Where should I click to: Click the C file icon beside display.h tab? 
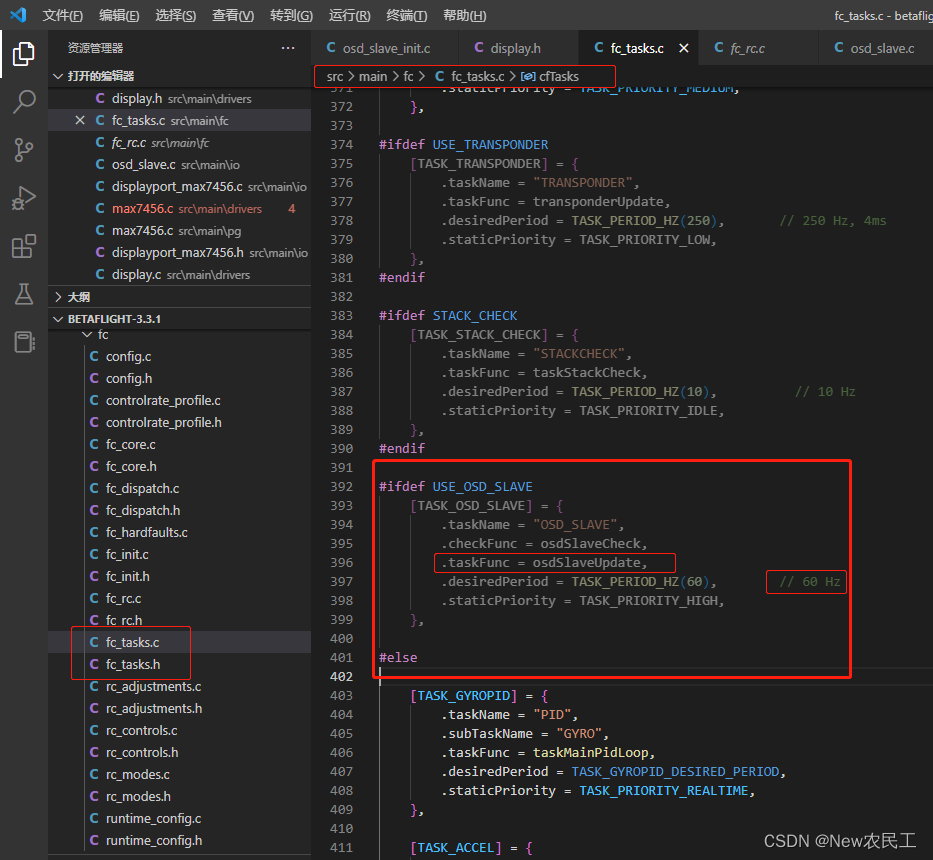pyautogui.click(x=478, y=48)
